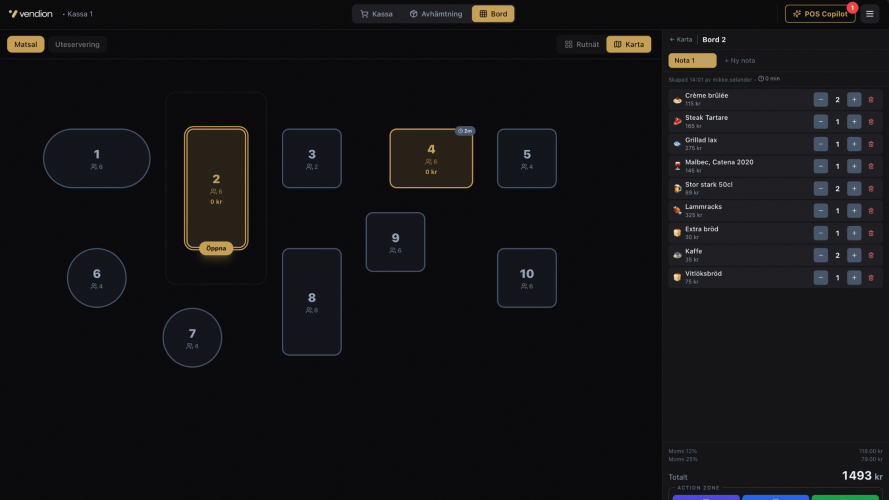Select round table 6
889x500 pixels.
pos(96,278)
